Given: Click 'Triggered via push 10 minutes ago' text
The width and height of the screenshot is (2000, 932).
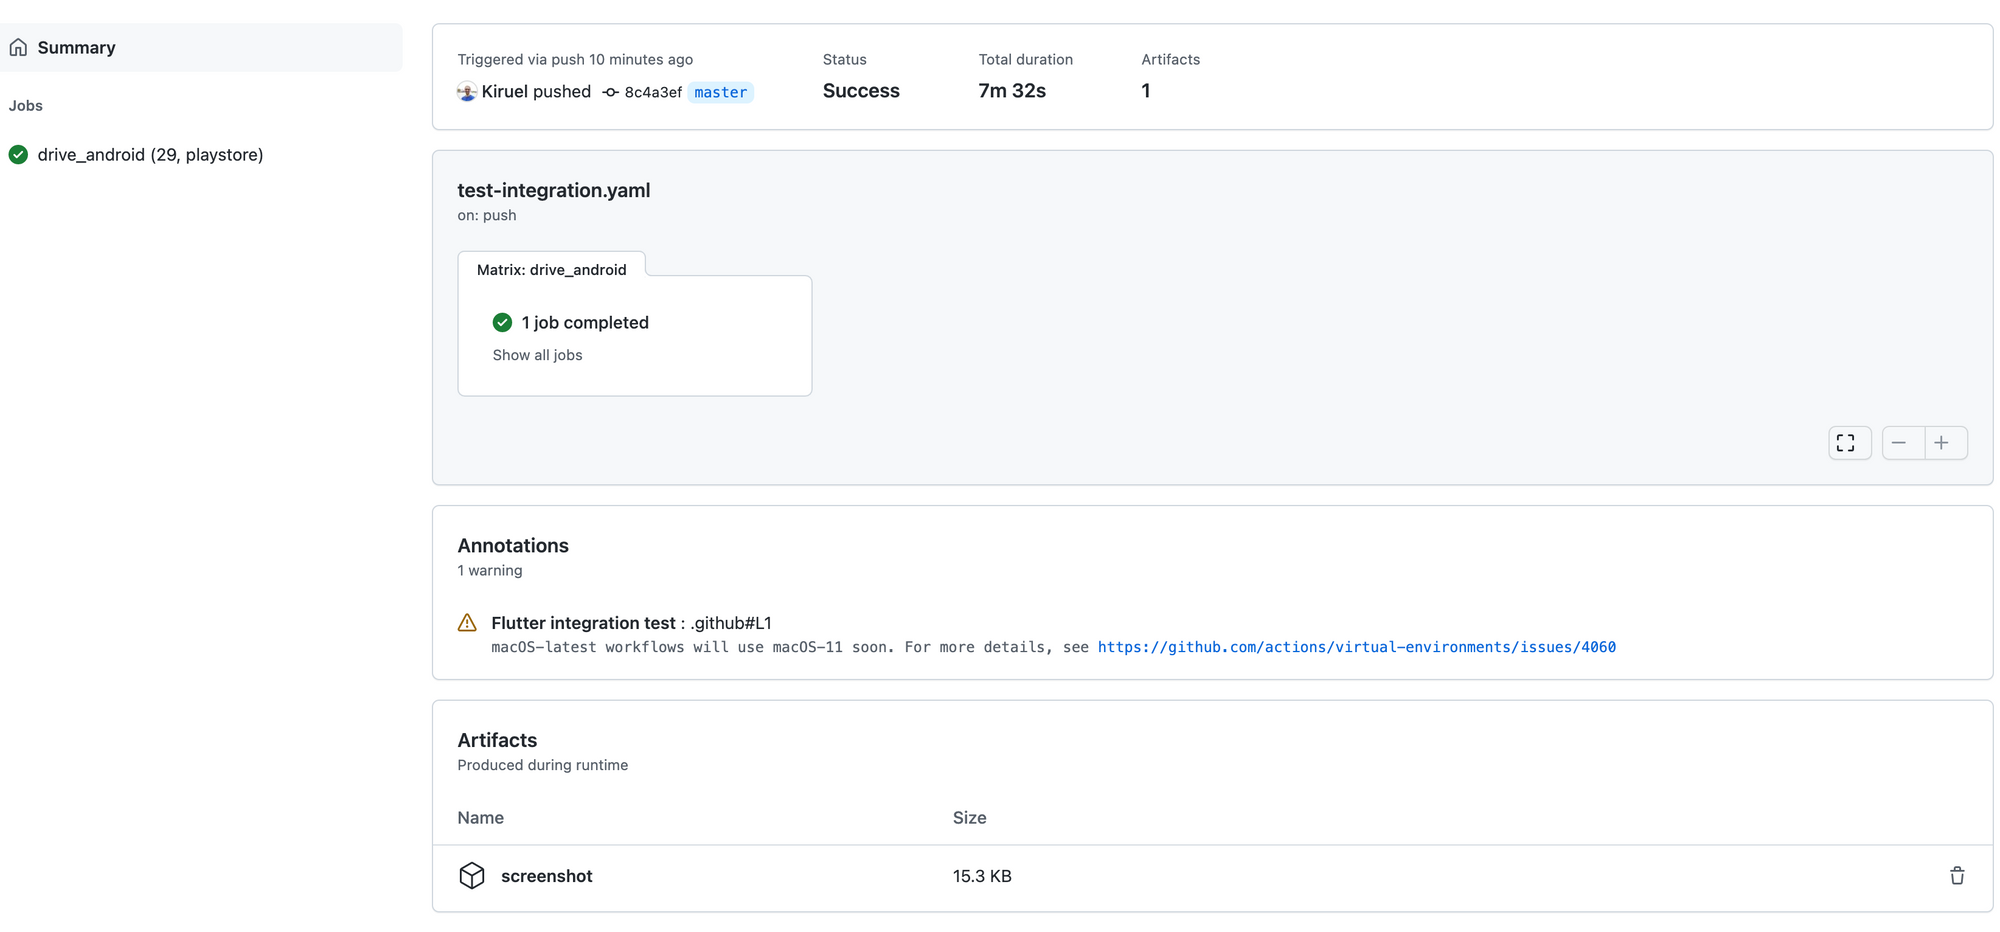Looking at the screenshot, I should (575, 59).
